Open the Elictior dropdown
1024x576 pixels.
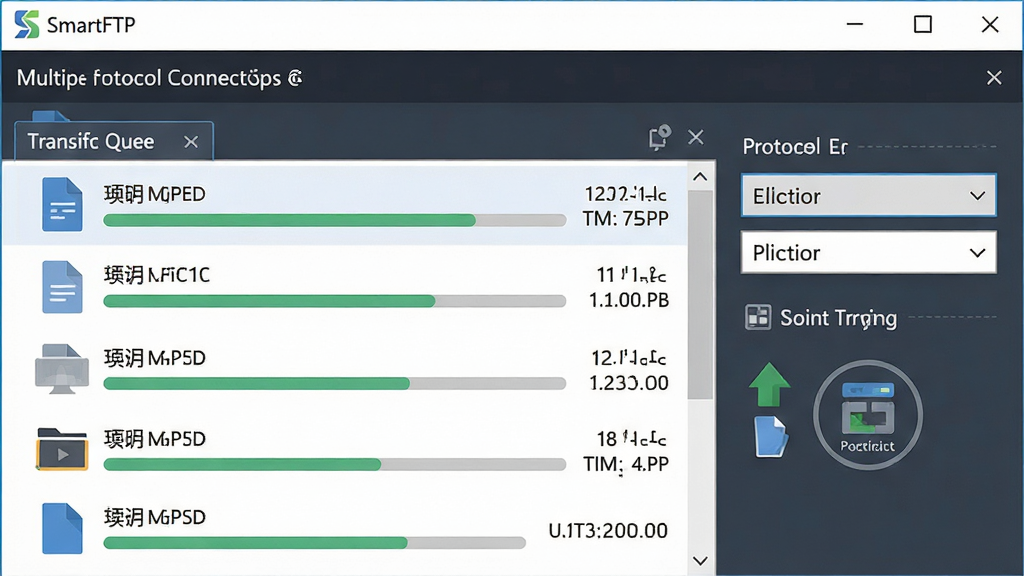point(869,195)
